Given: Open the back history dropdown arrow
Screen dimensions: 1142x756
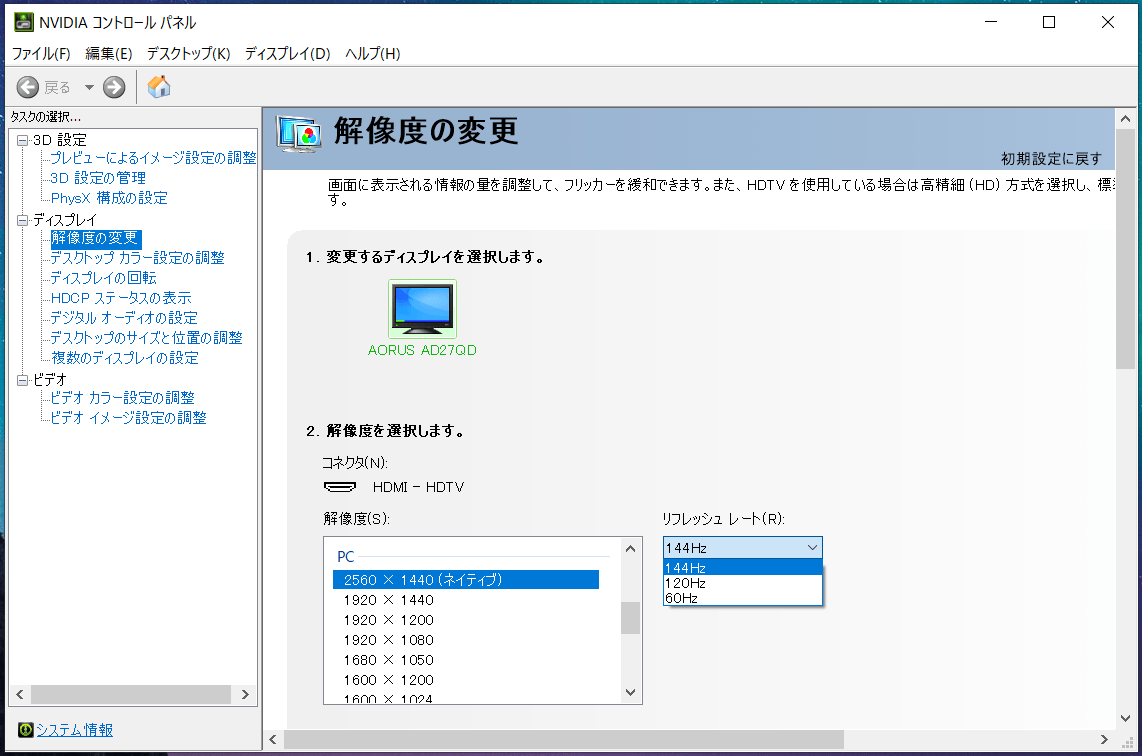Looking at the screenshot, I should coord(89,87).
